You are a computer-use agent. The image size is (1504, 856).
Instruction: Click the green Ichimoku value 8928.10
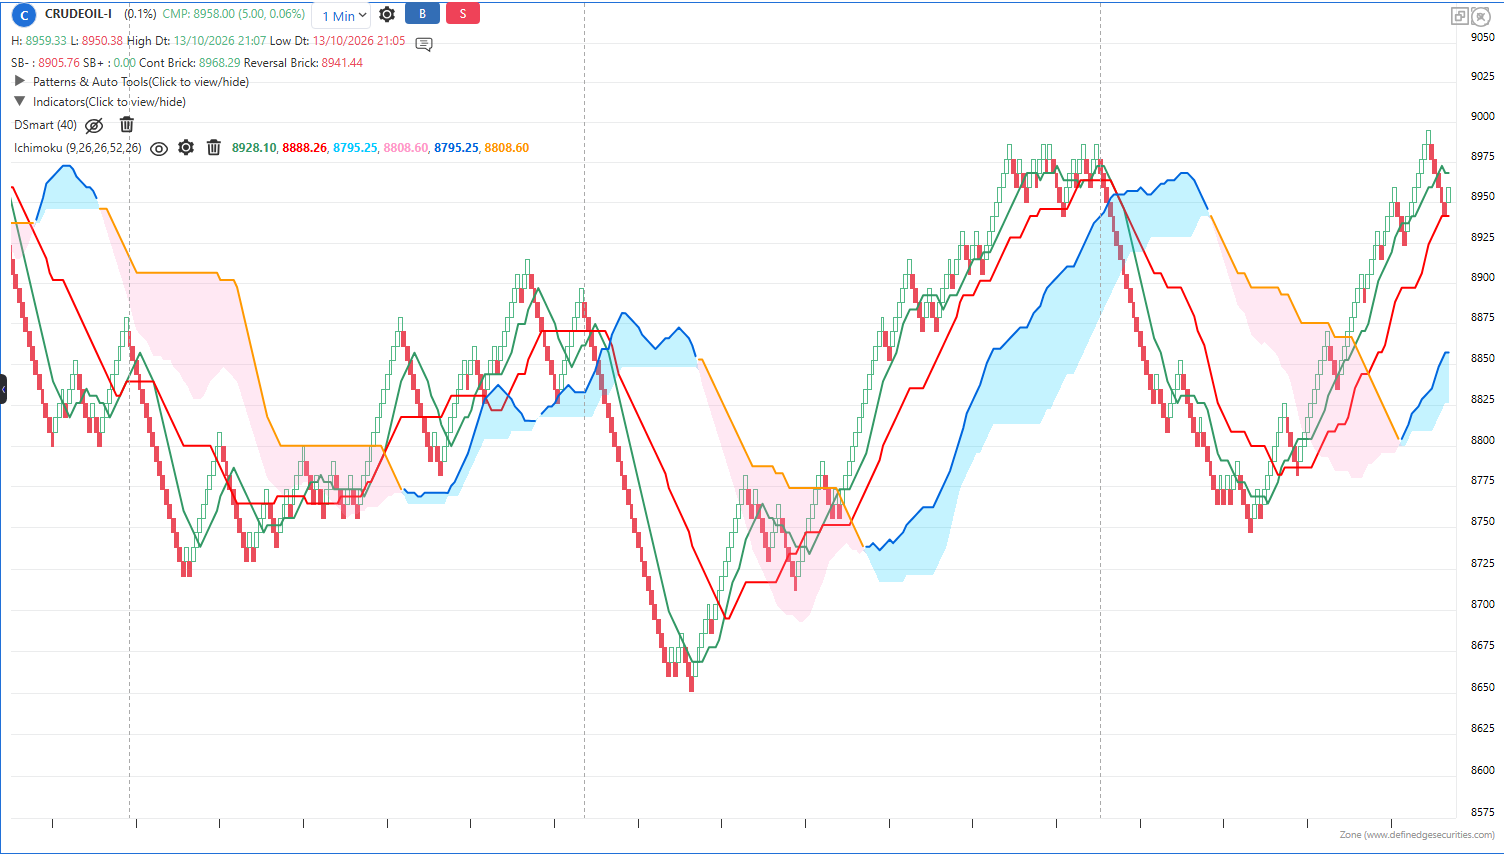point(254,148)
